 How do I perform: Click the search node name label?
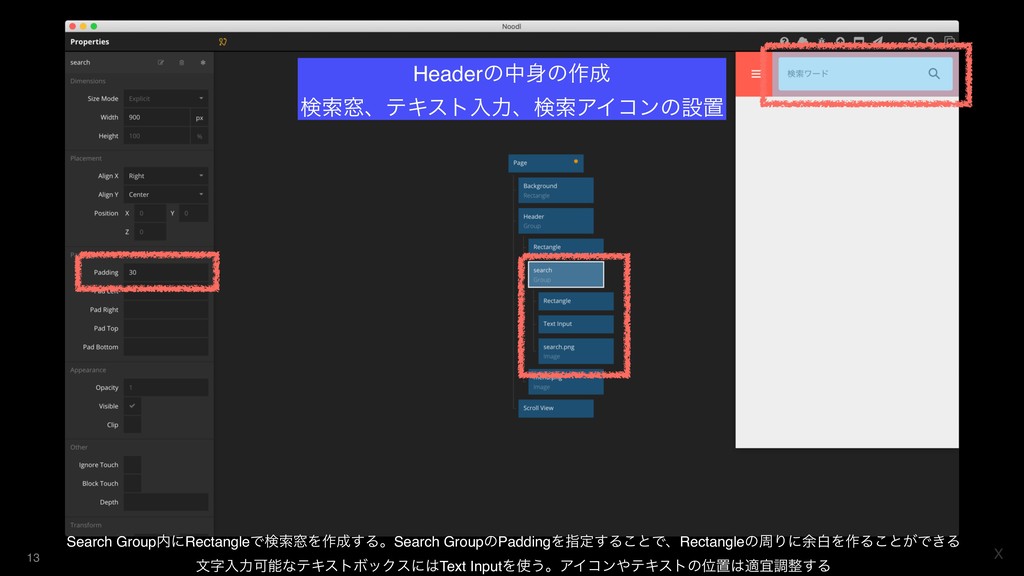pos(80,63)
